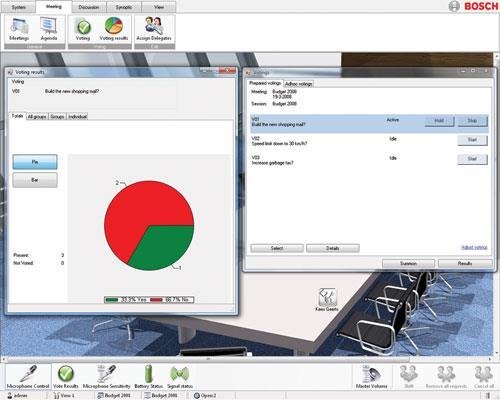Show Signal status view
This screenshot has height=400, width=500.
click(180, 377)
